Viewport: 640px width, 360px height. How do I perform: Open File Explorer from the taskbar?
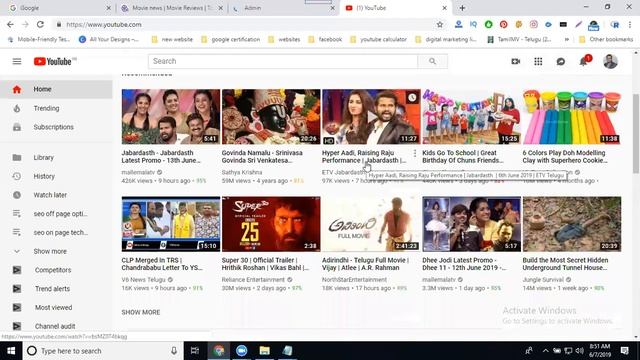264,351
